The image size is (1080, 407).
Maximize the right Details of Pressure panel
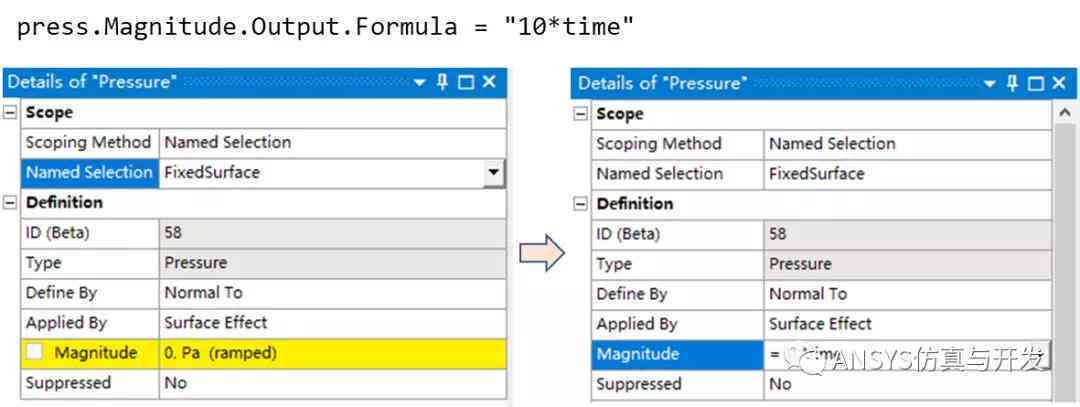[1036, 84]
